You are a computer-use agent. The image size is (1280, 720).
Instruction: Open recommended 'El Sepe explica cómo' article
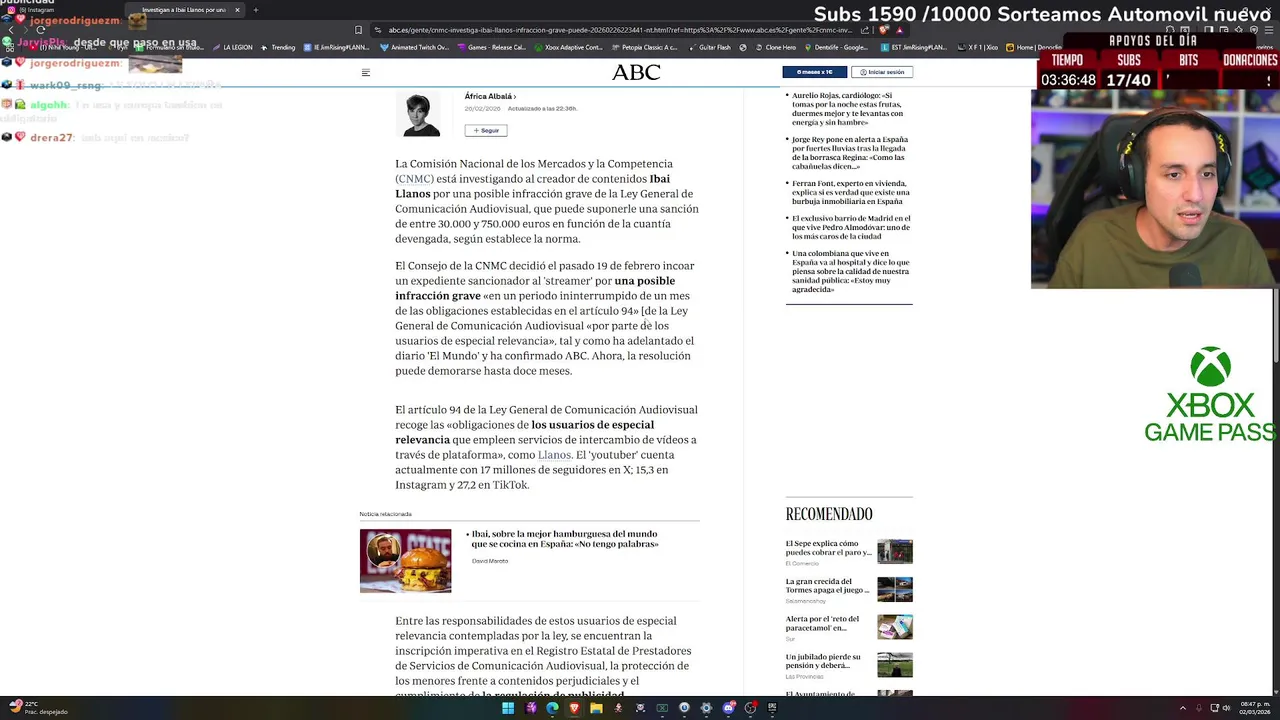coord(829,548)
